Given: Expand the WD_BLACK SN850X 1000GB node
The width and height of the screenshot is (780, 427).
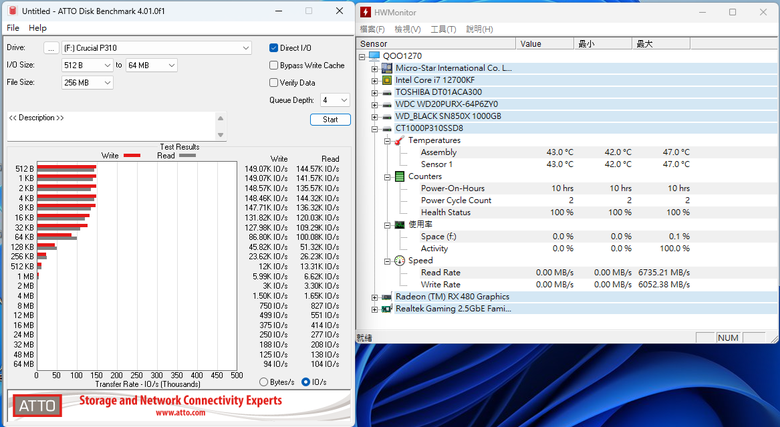Looking at the screenshot, I should pos(374,116).
